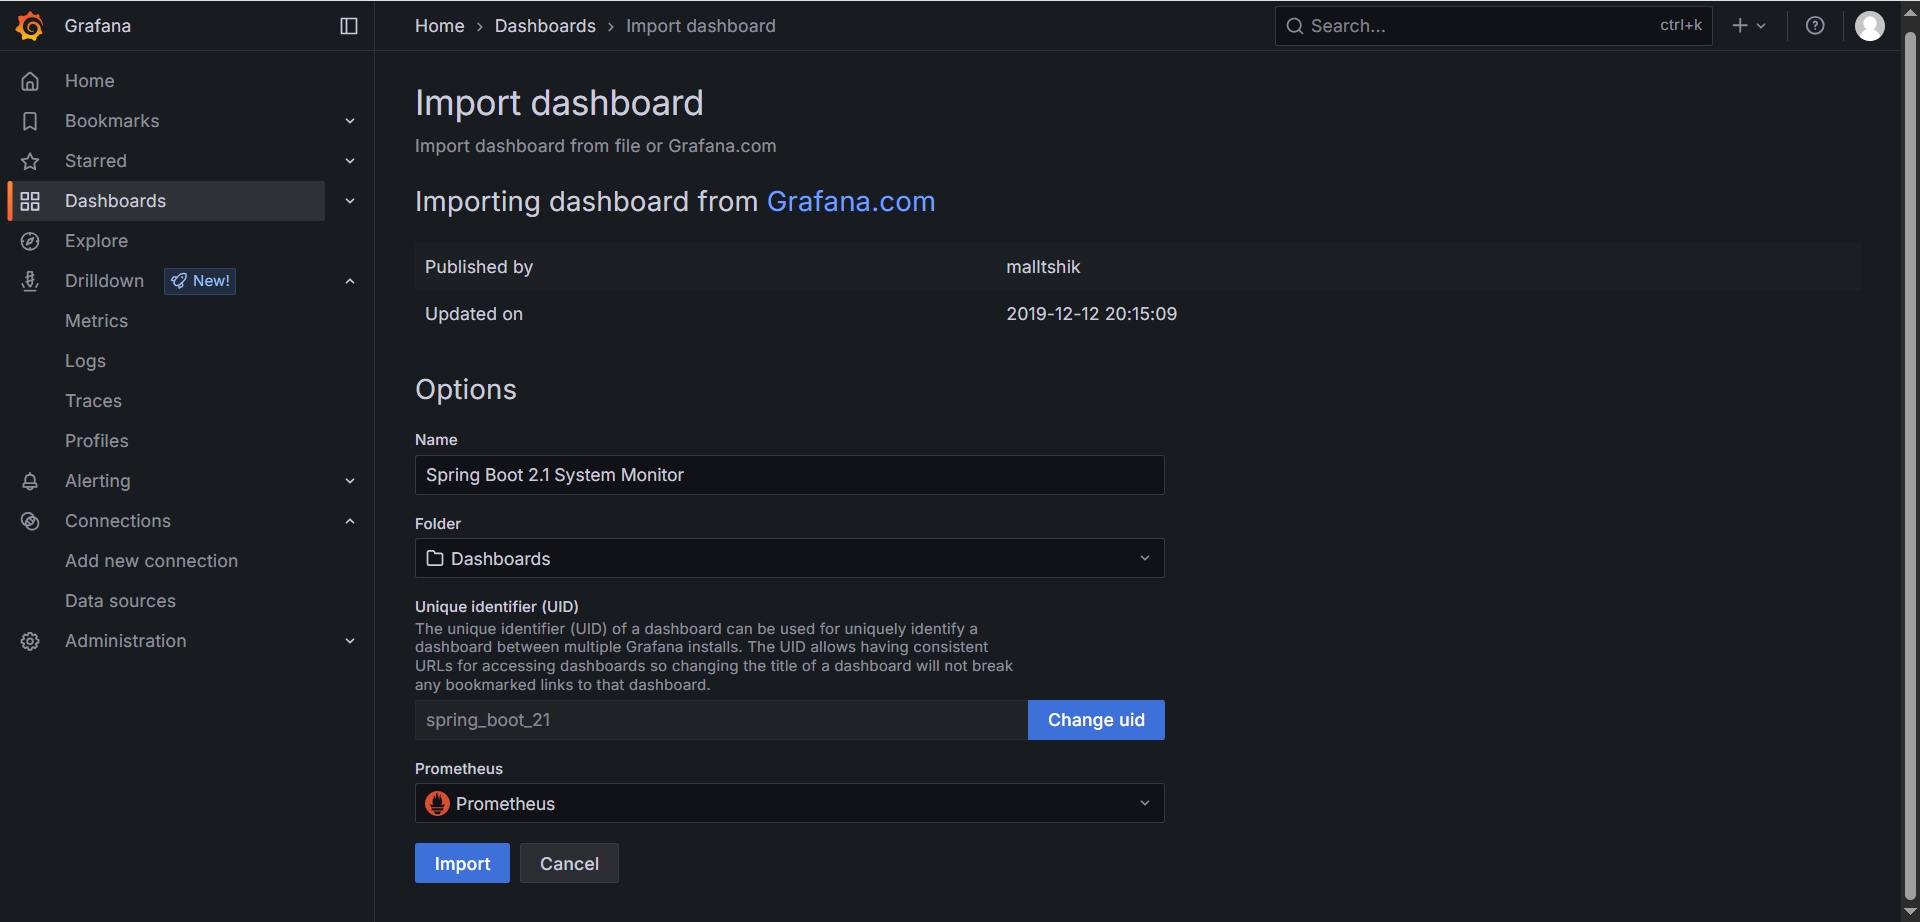The height and width of the screenshot is (922, 1920).
Task: Follow the Grafana.com link
Action: [850, 202]
